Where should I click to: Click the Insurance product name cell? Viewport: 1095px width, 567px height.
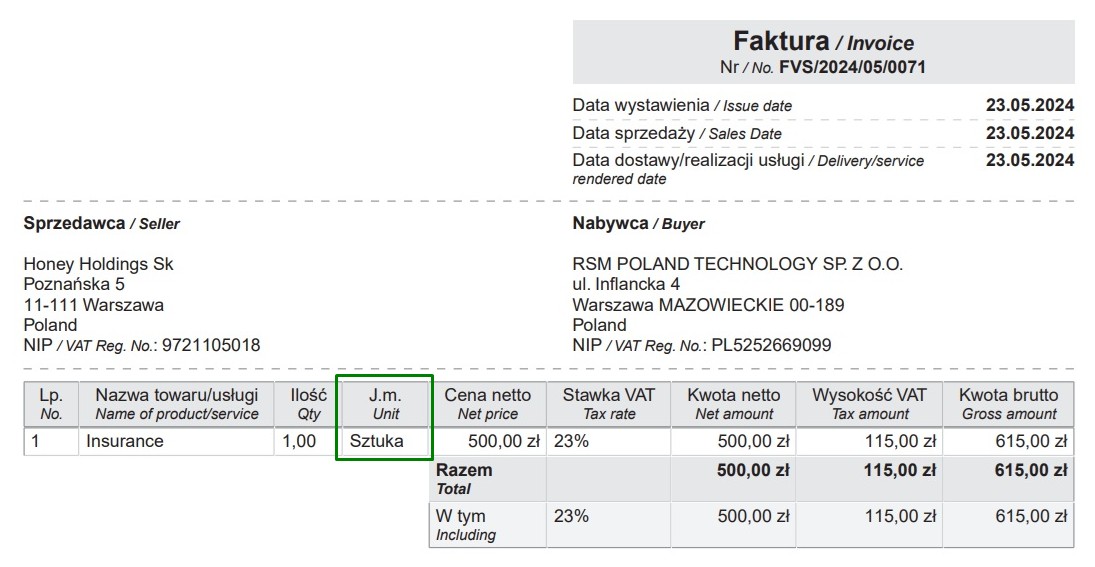(x=125, y=441)
